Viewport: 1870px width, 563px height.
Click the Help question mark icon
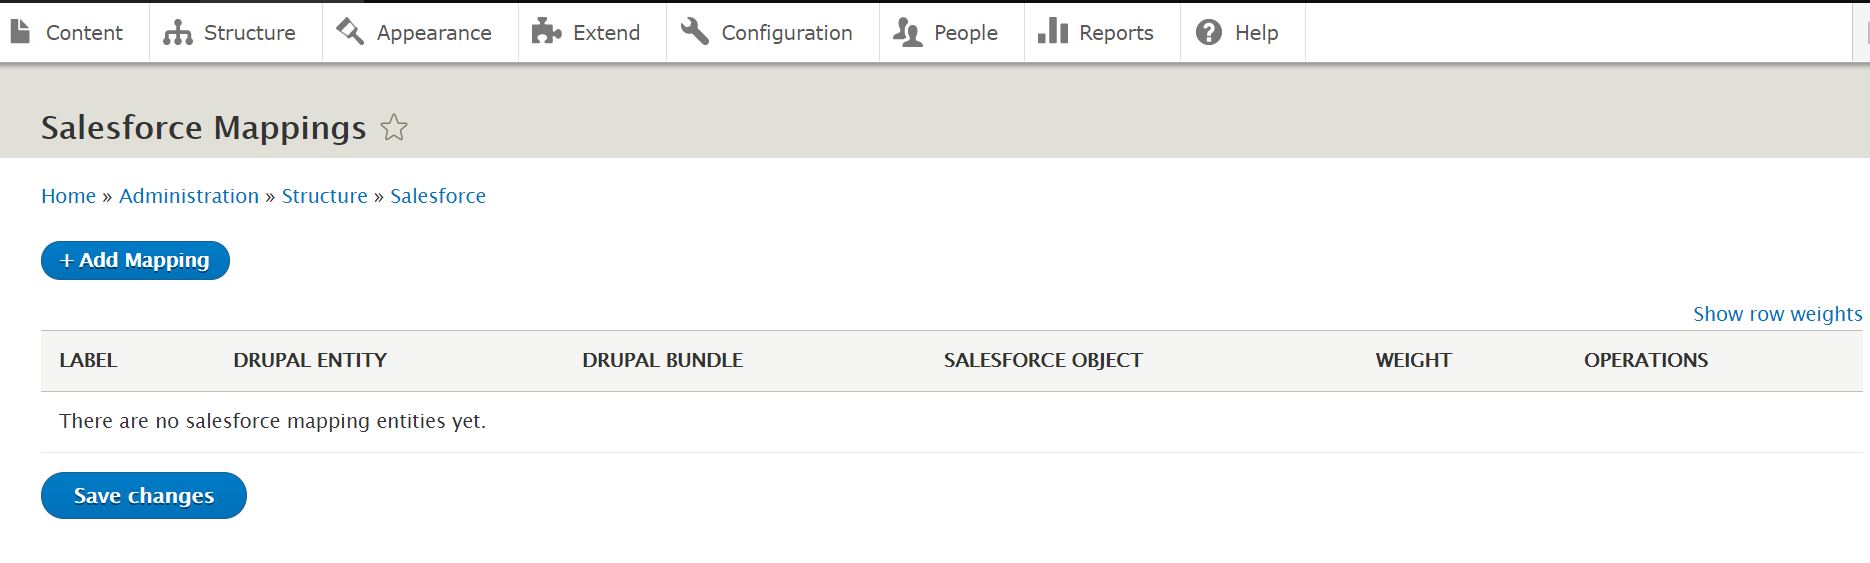point(1209,33)
